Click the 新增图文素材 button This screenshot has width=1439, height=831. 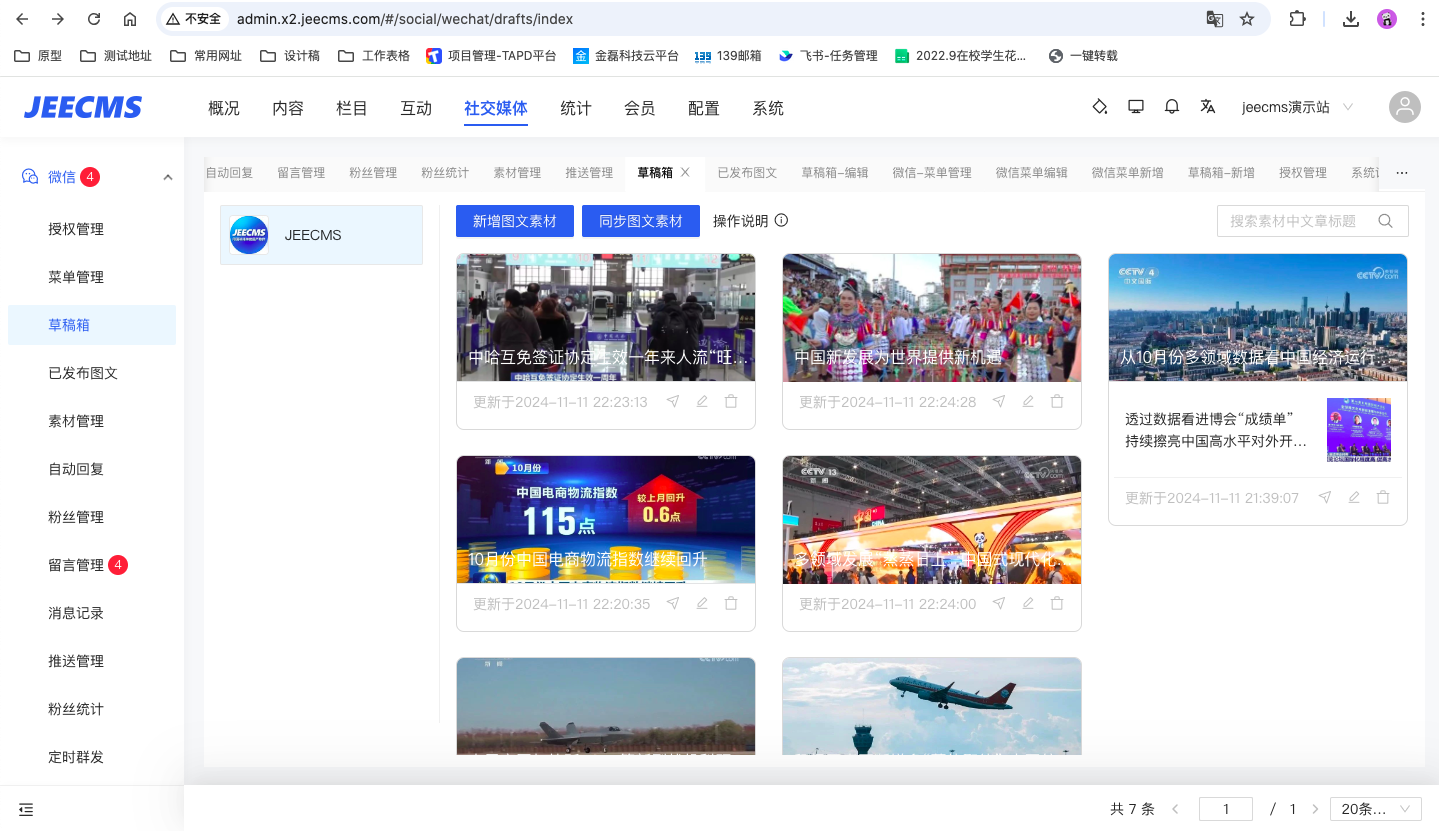pos(514,221)
